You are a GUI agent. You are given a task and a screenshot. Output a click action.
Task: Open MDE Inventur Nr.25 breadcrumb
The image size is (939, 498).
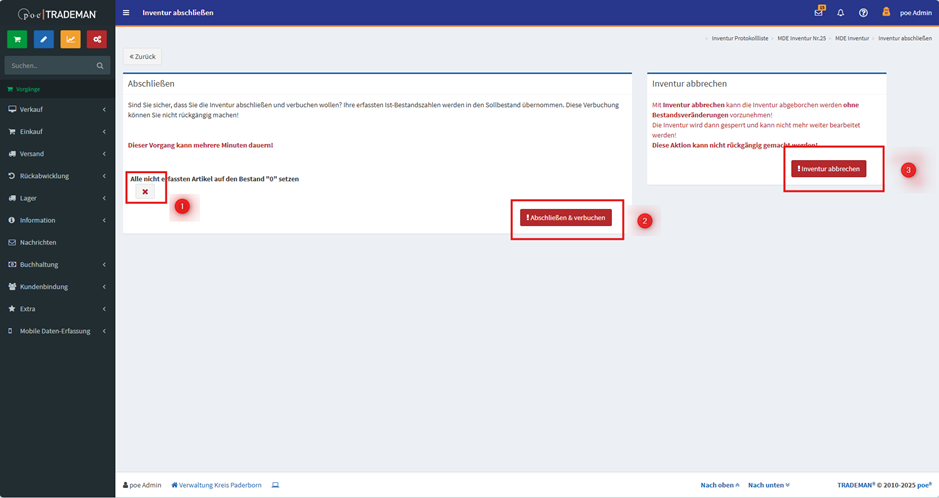pos(801,38)
